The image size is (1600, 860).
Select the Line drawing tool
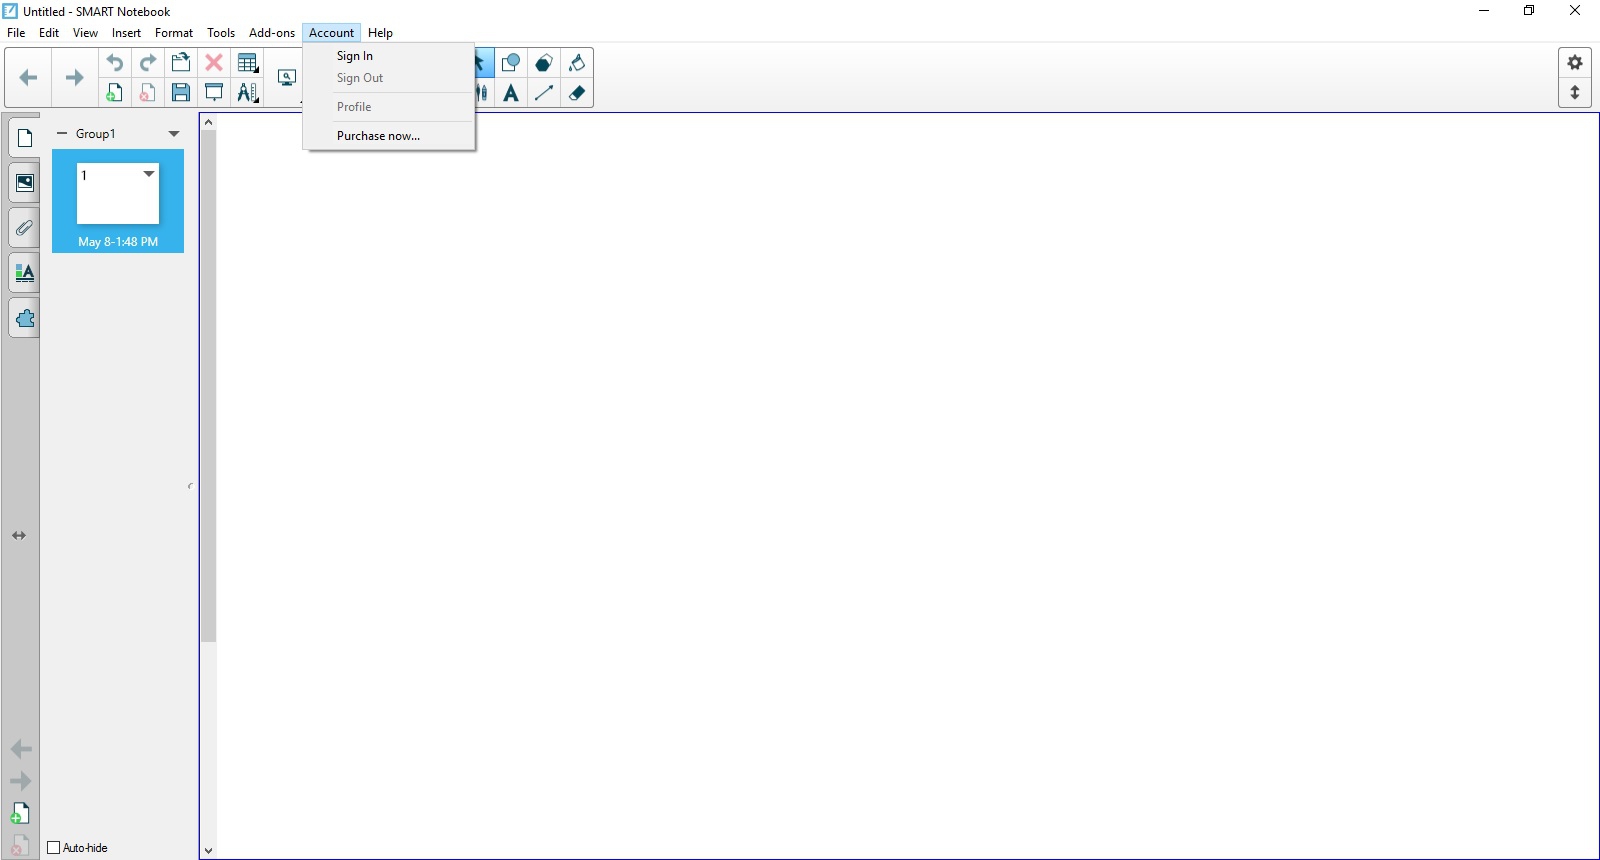tap(544, 93)
